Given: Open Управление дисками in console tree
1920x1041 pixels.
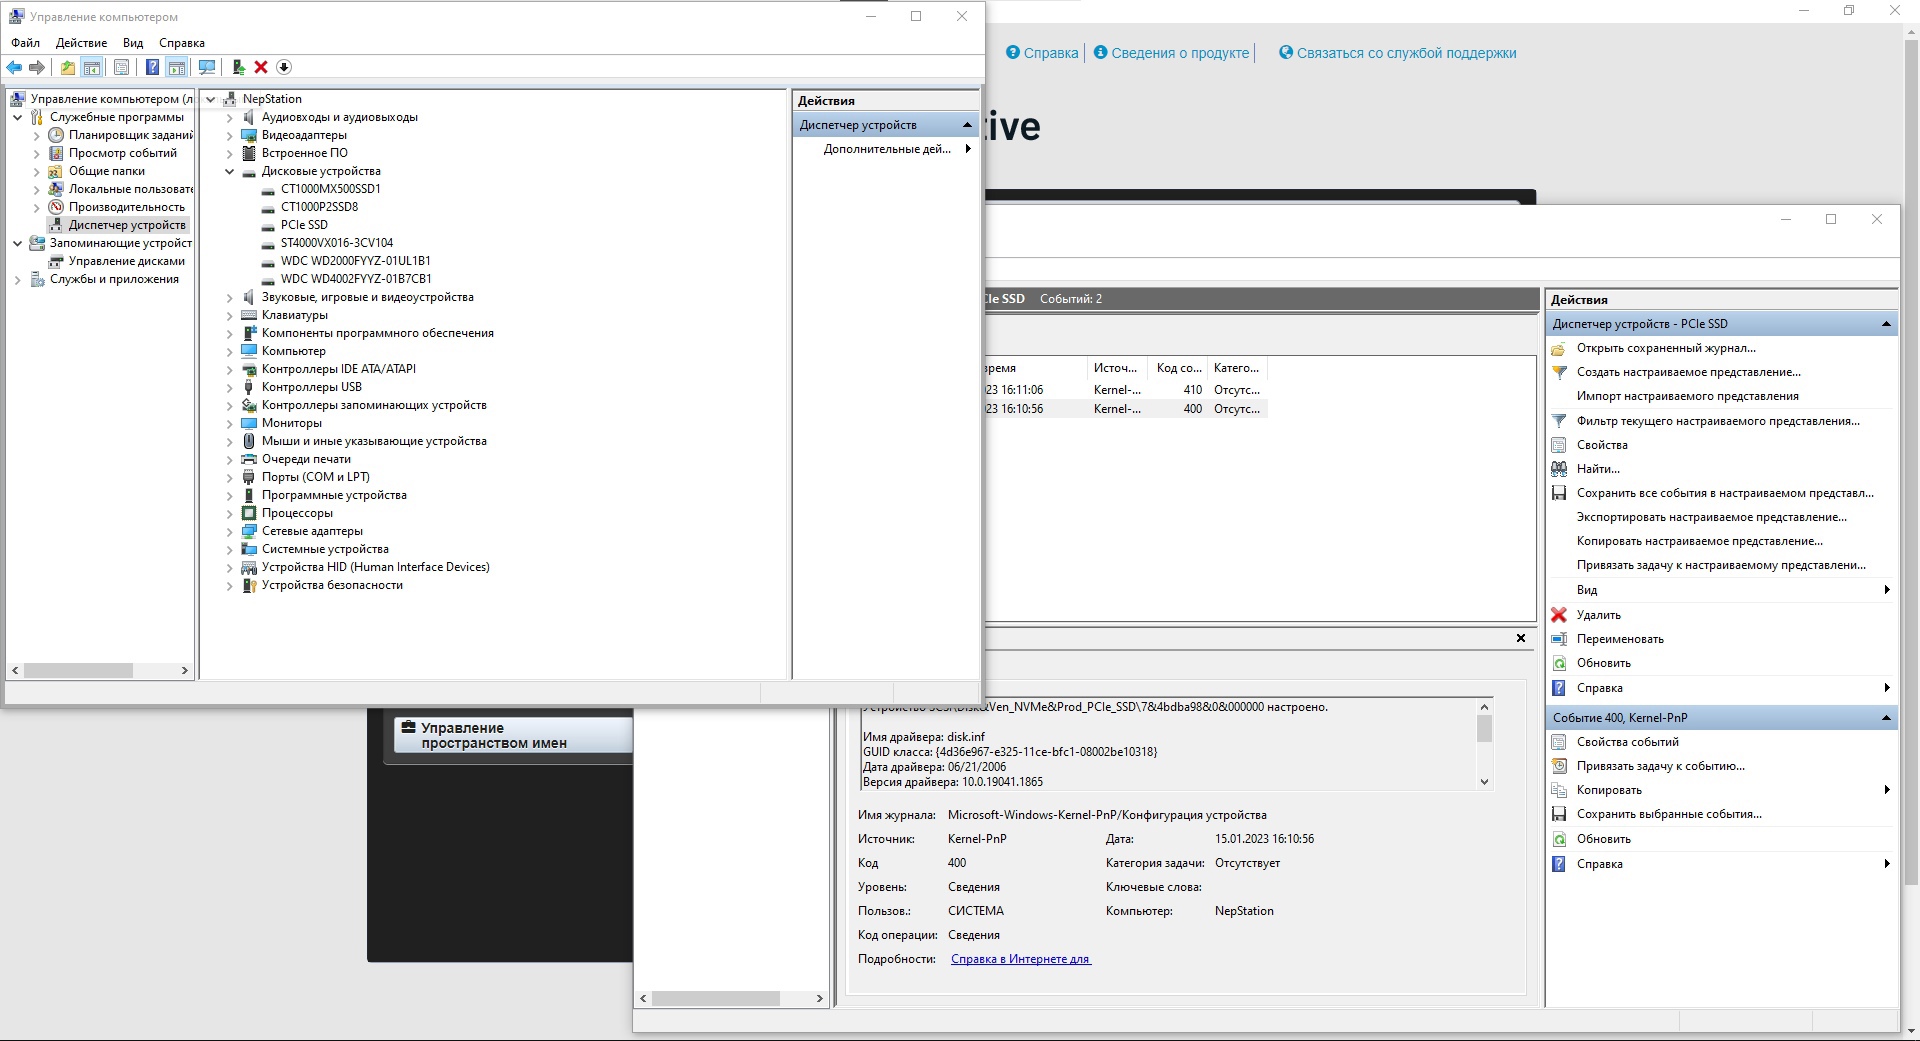Looking at the screenshot, I should (127, 262).
